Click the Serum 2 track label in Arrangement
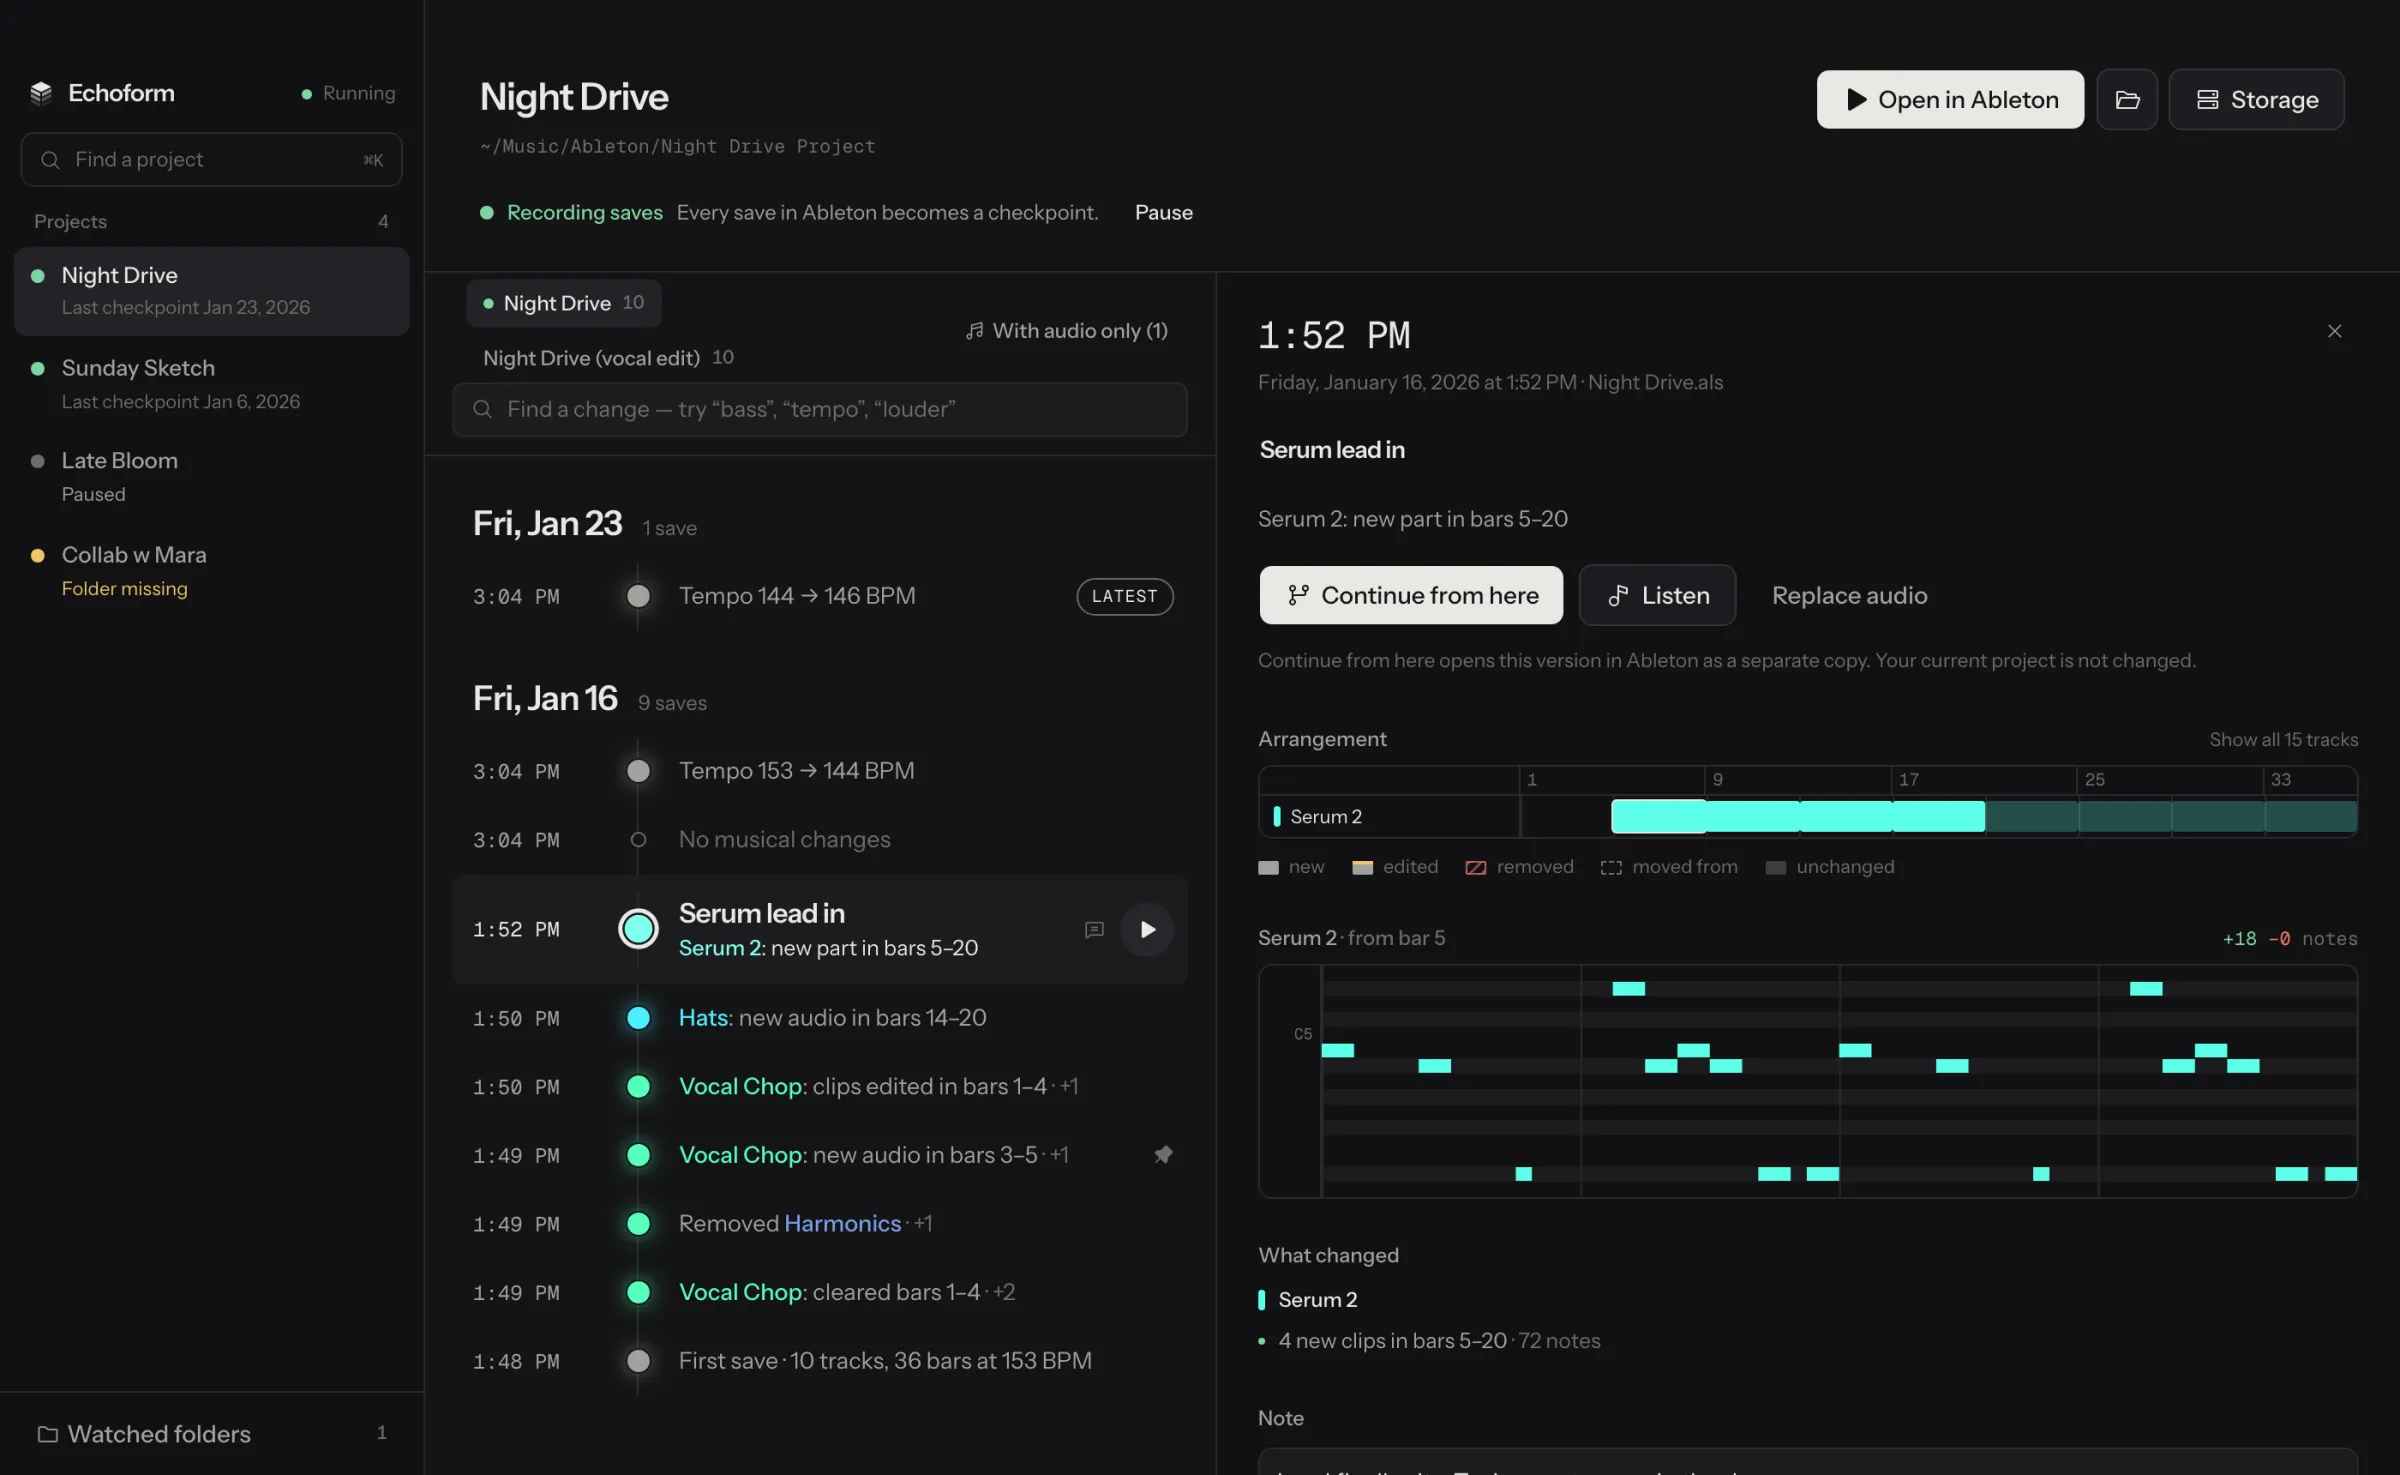The width and height of the screenshot is (2400, 1475). click(x=1325, y=816)
